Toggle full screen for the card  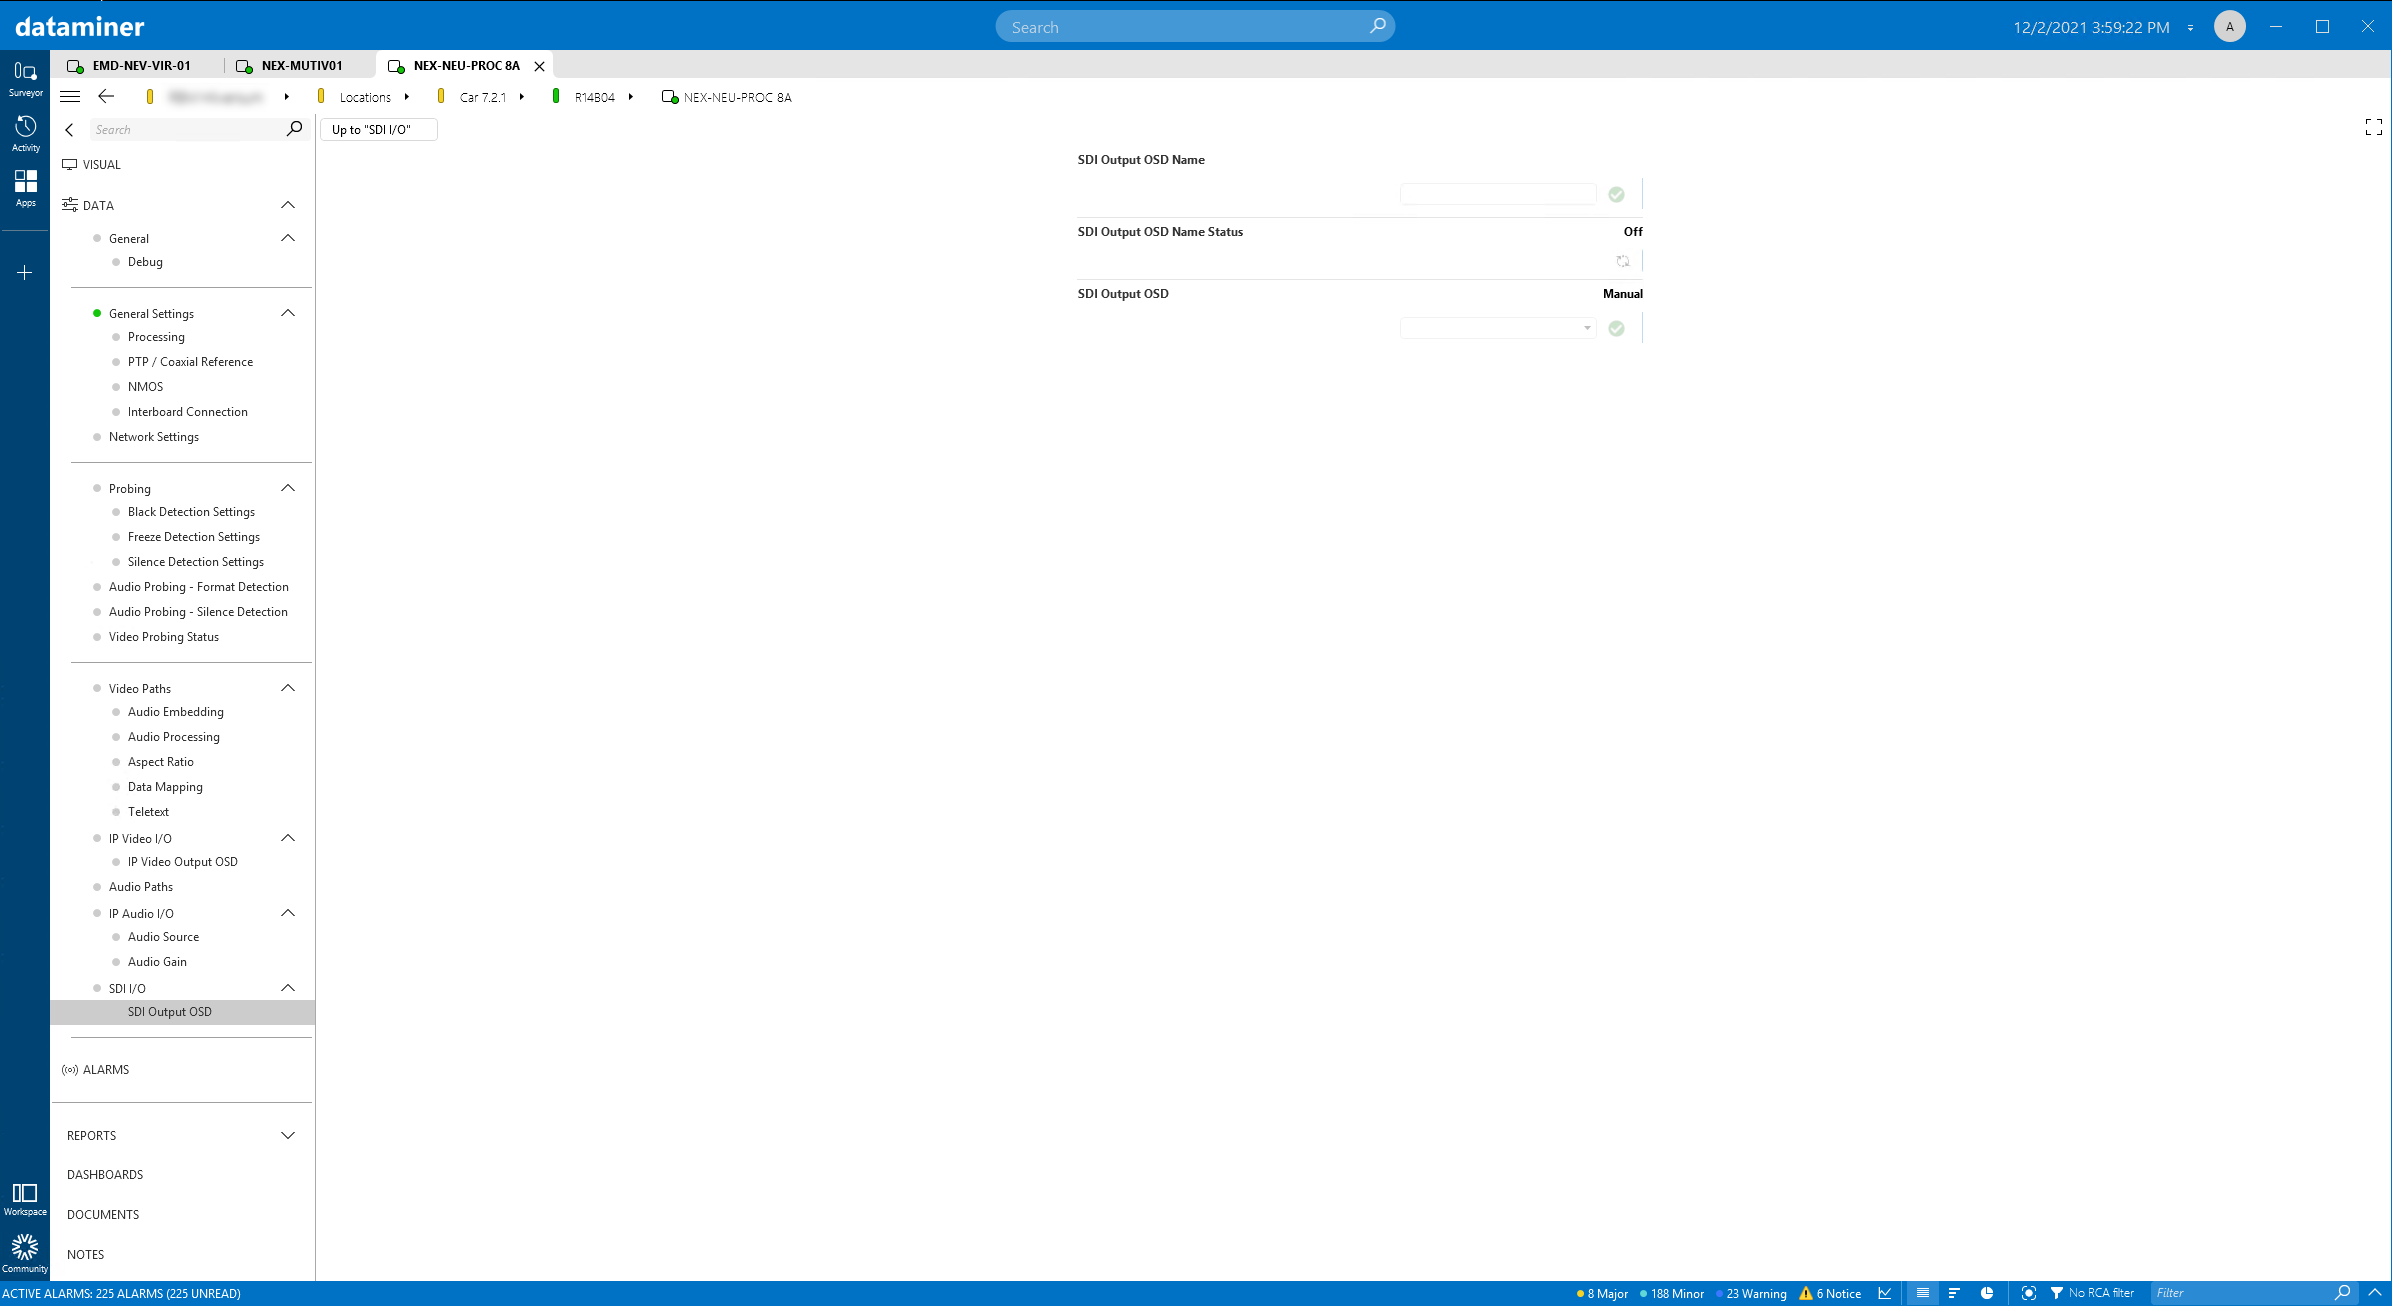[x=2373, y=127]
